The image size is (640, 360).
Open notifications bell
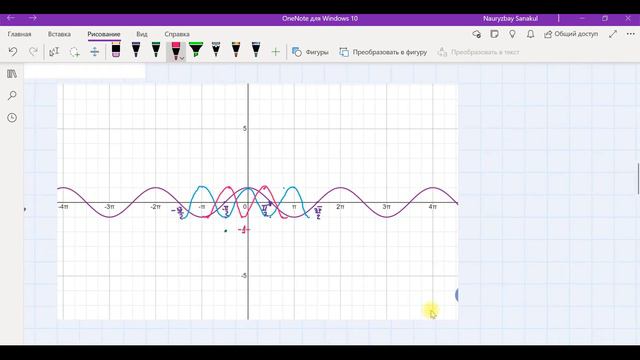(x=530, y=34)
